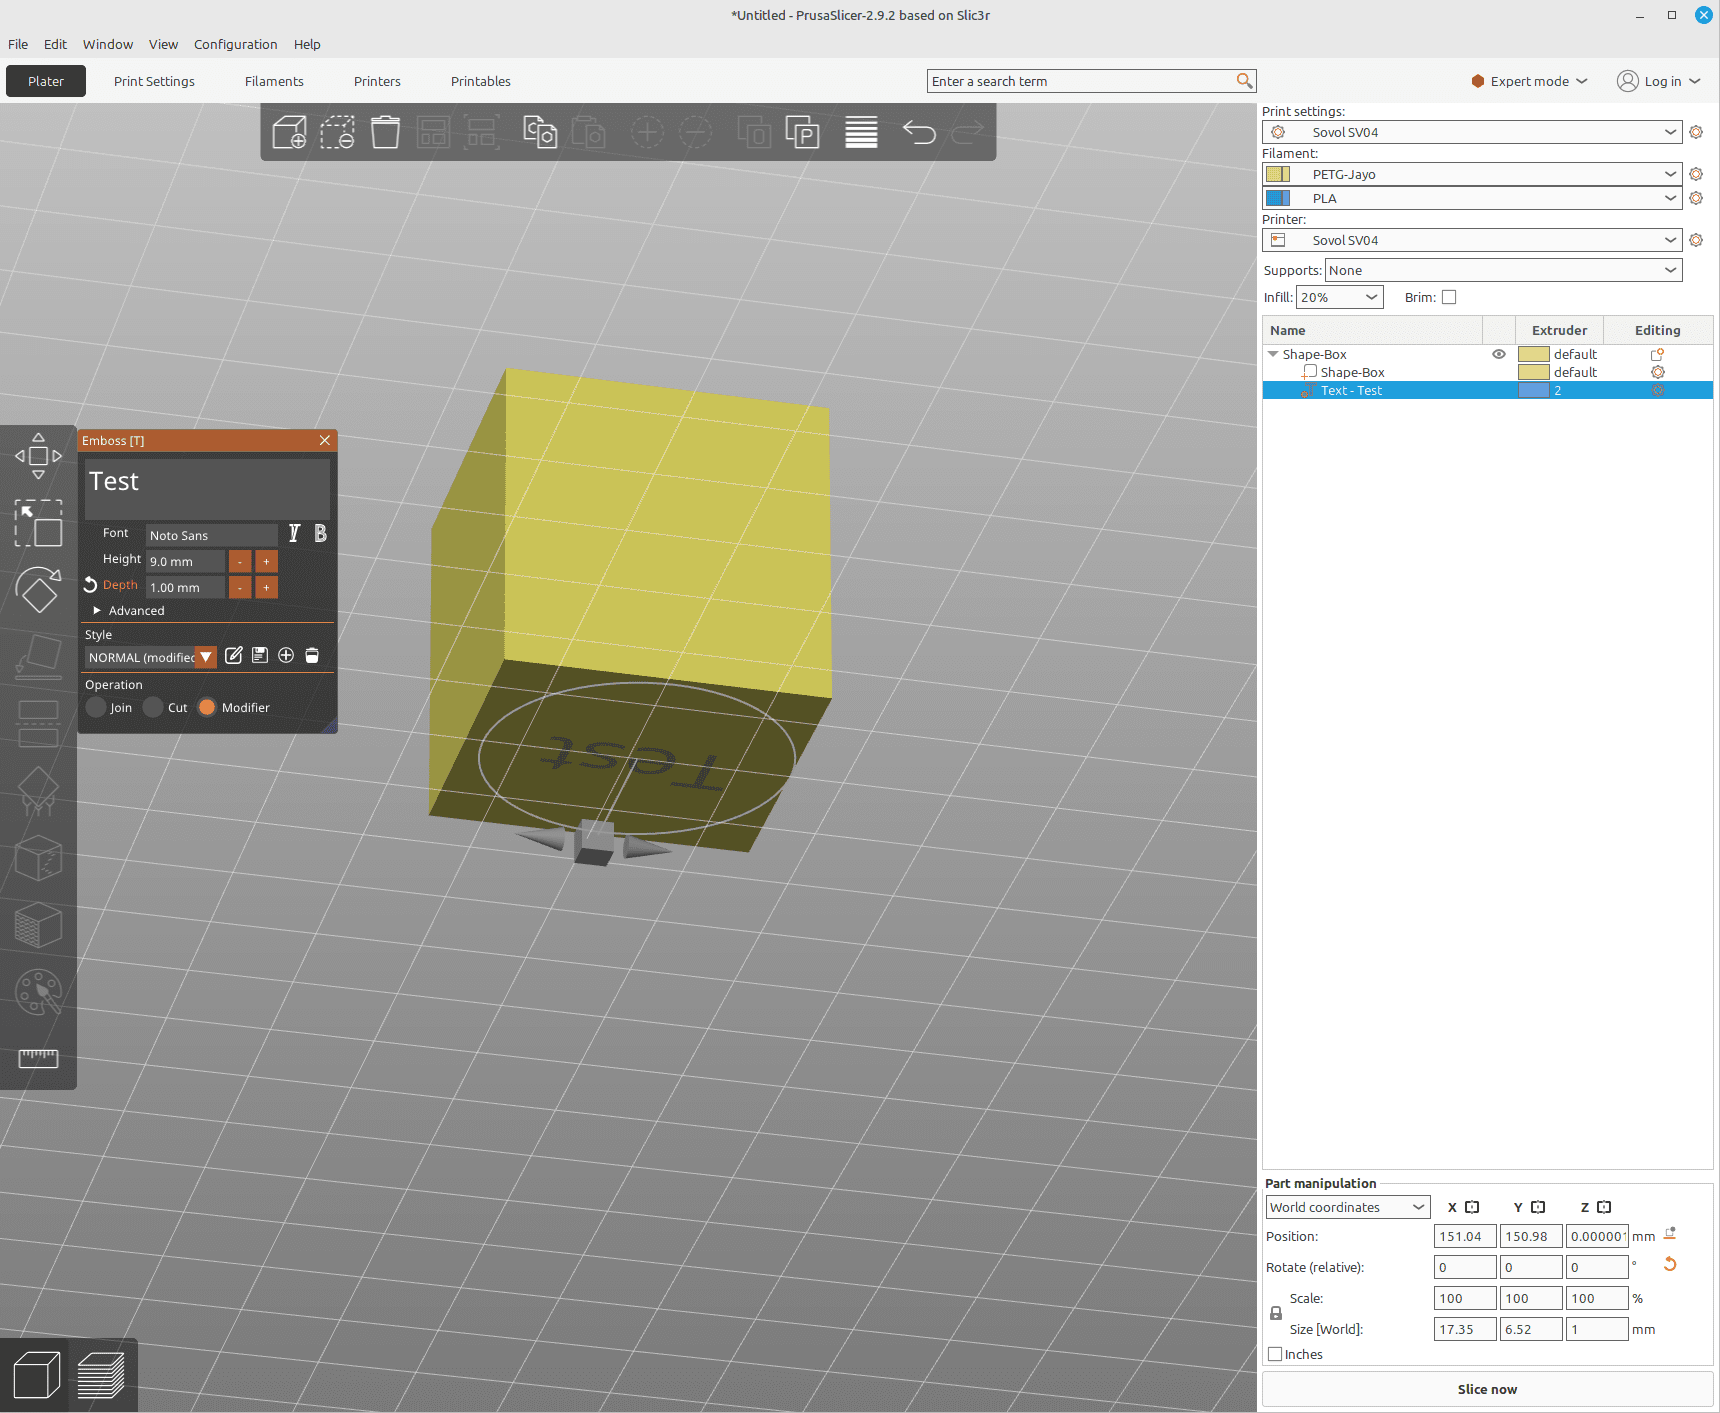Open the PETG-Jayo filament dropdown
This screenshot has width=1720, height=1413.
(x=1472, y=174)
